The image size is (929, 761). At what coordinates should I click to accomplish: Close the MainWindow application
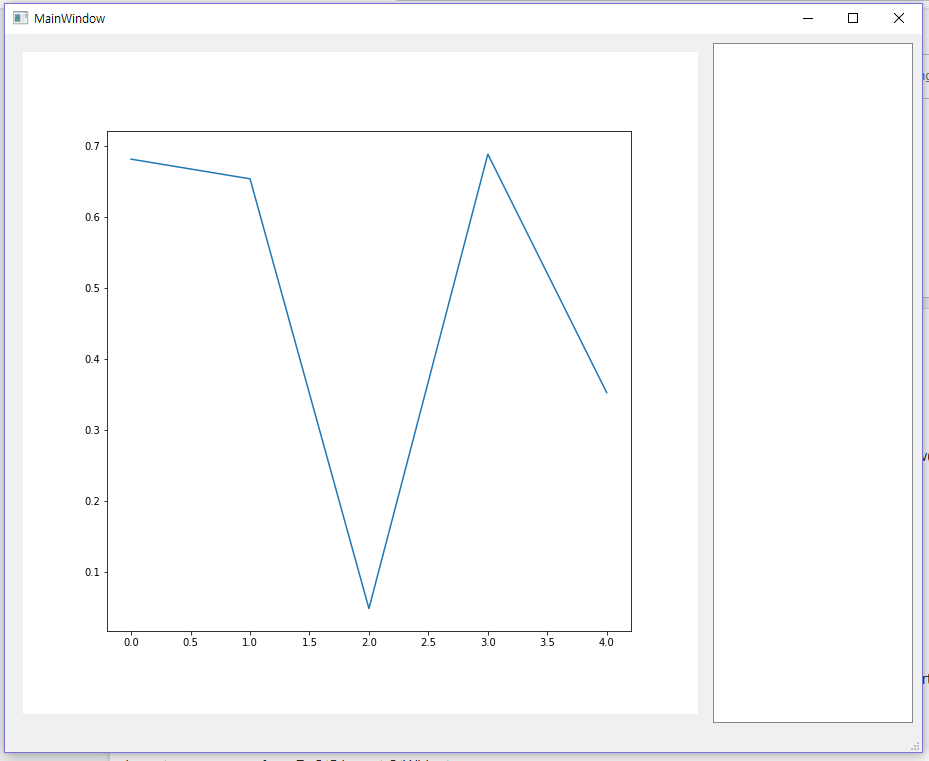point(899,17)
